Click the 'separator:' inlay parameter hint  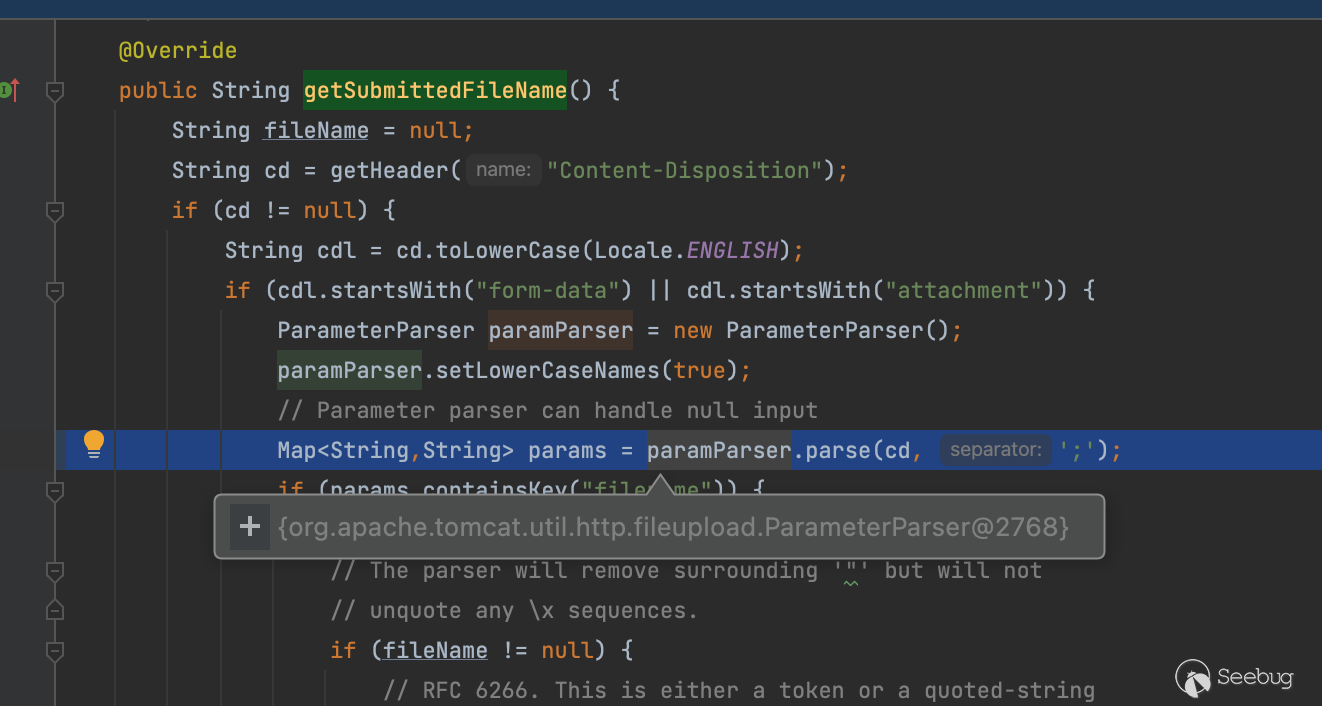pos(996,450)
